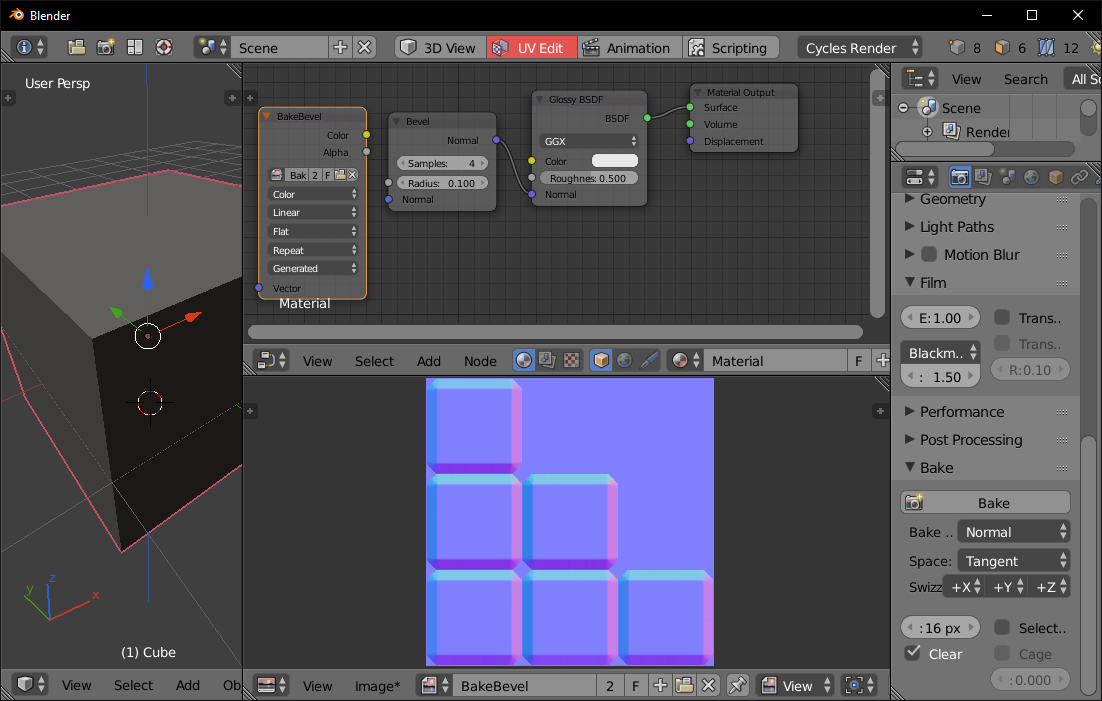Click the Bake button
The height and width of the screenshot is (701, 1102).
pos(985,501)
